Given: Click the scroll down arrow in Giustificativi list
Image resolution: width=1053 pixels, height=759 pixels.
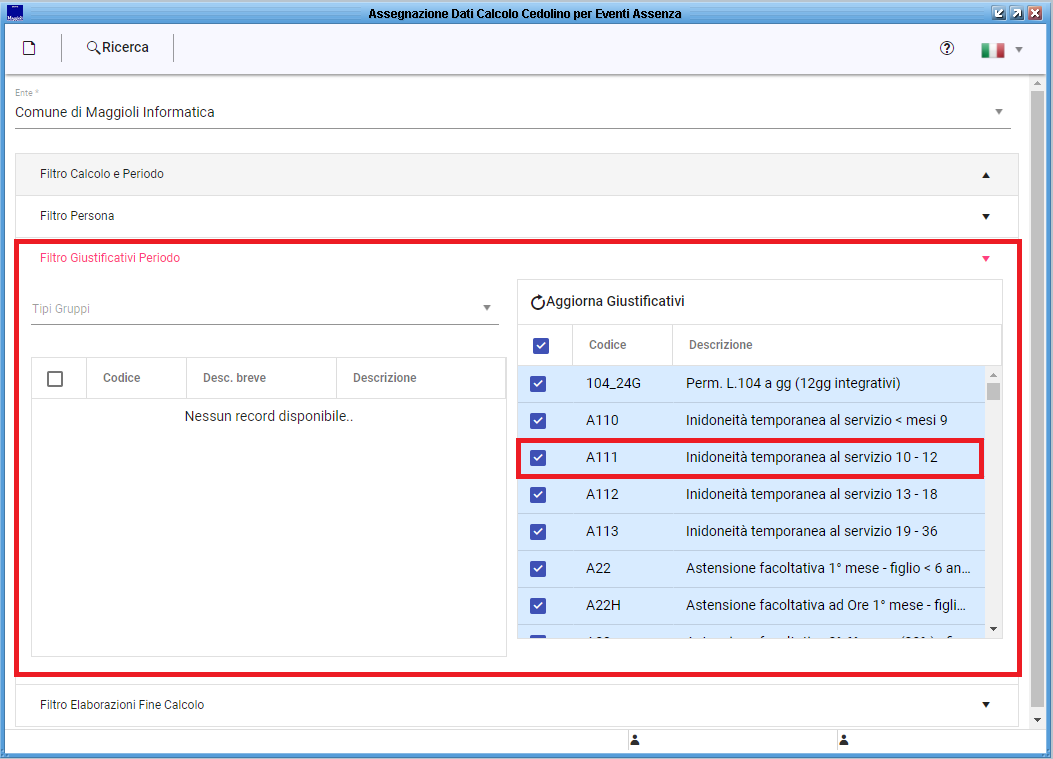Looking at the screenshot, I should click(993, 629).
